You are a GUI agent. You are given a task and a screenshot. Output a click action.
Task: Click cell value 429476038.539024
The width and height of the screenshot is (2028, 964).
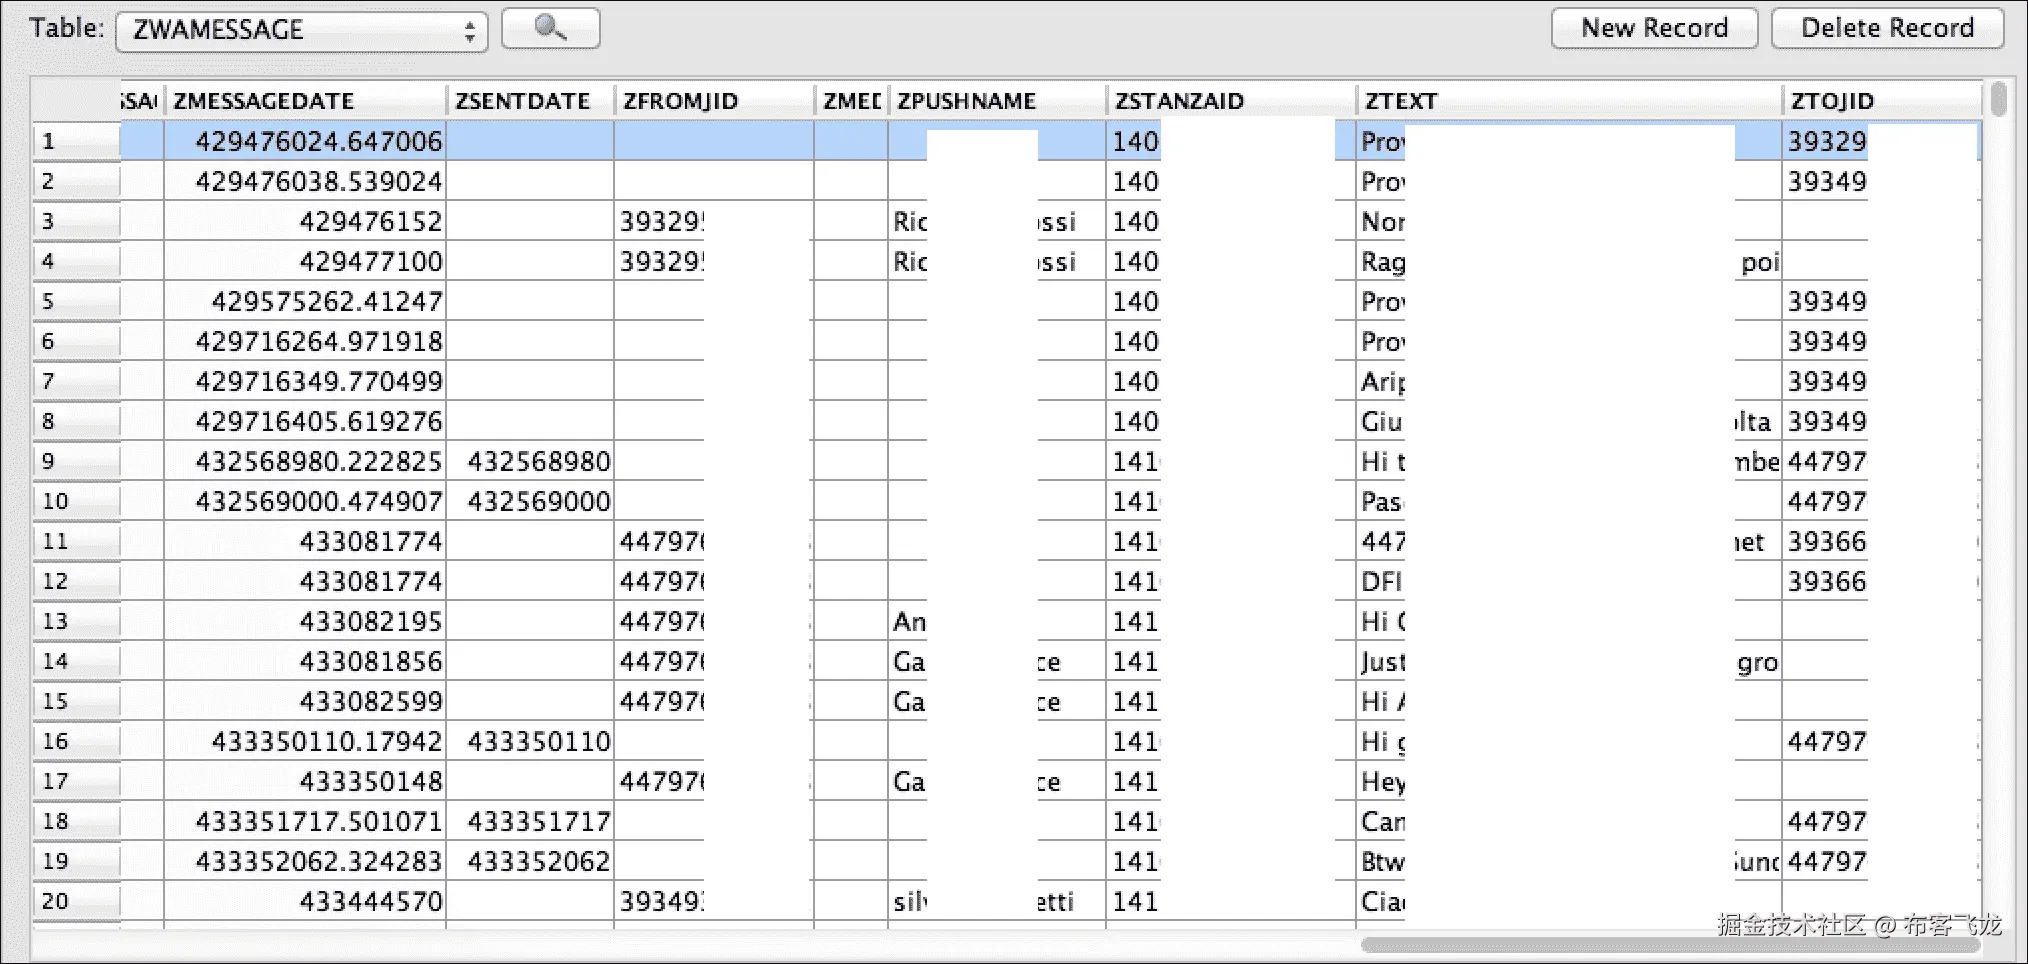click(x=305, y=181)
